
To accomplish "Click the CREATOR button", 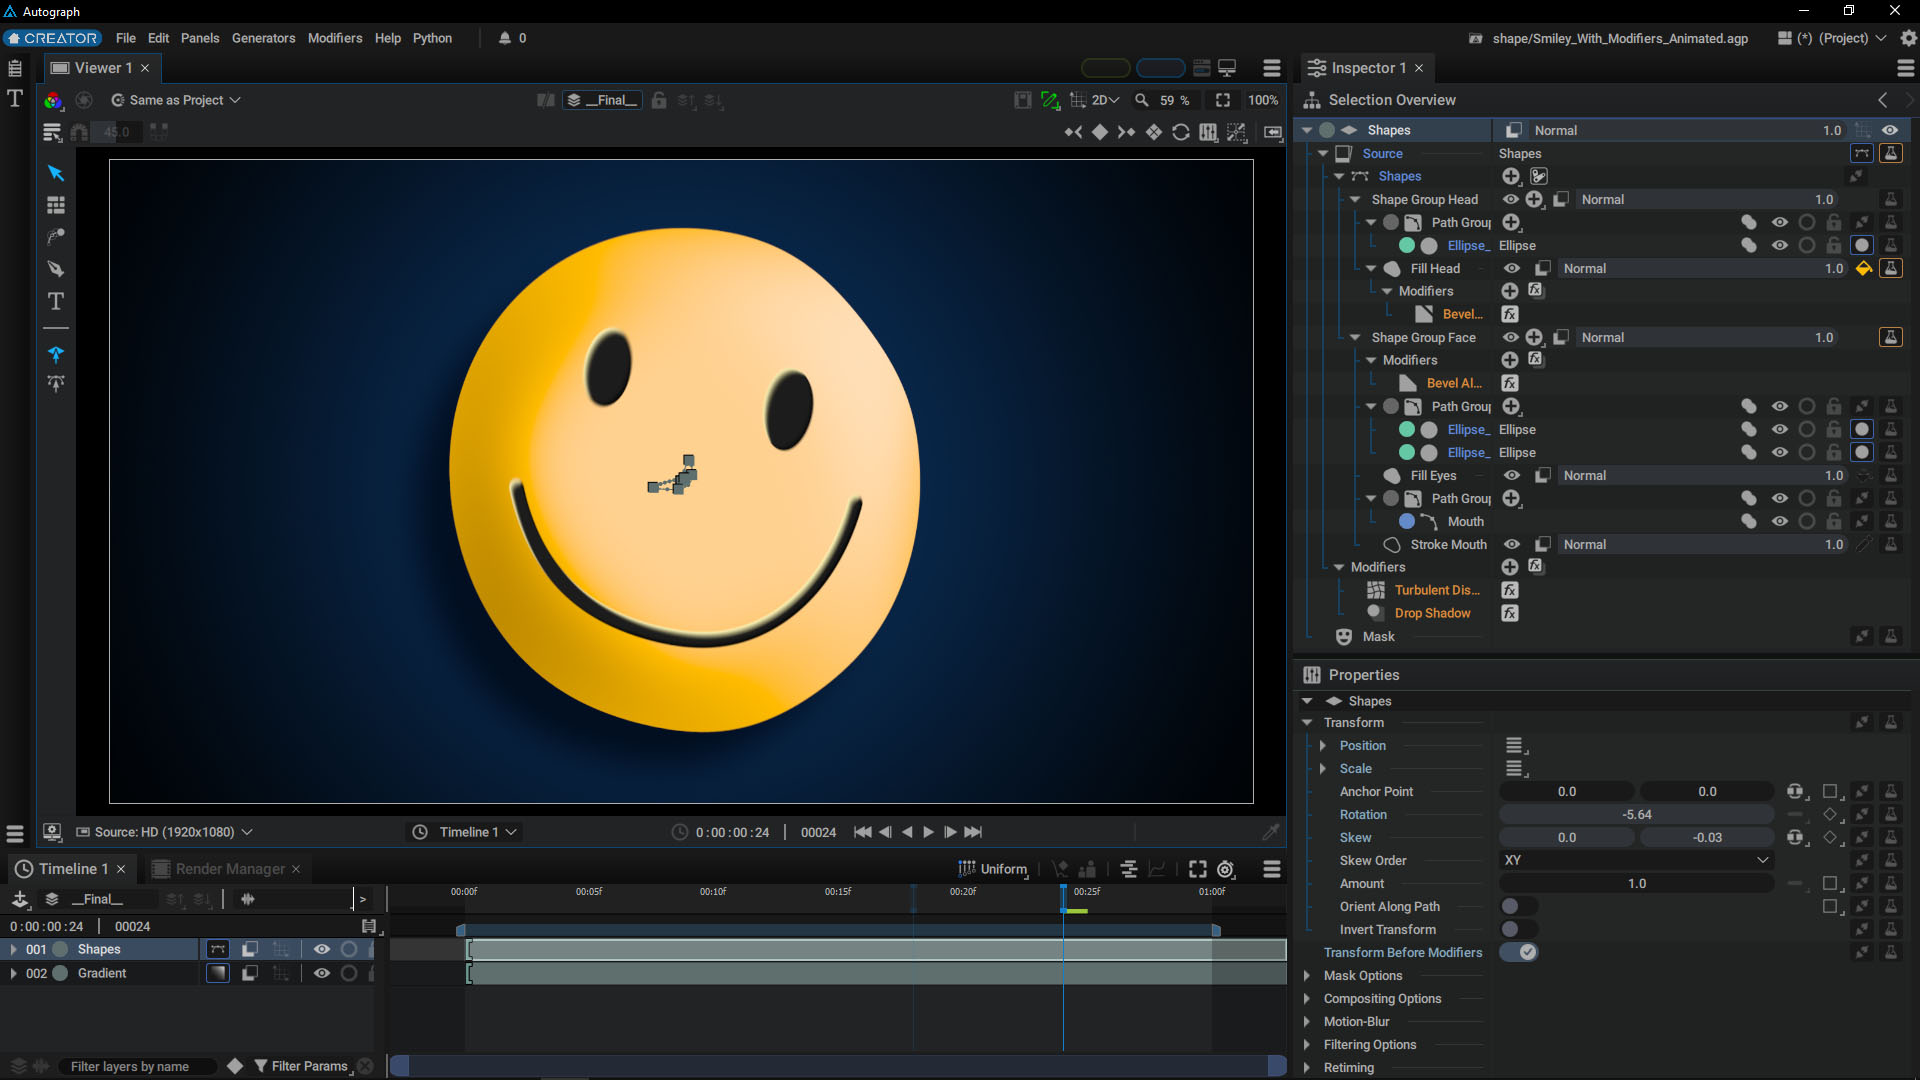I will 52,38.
